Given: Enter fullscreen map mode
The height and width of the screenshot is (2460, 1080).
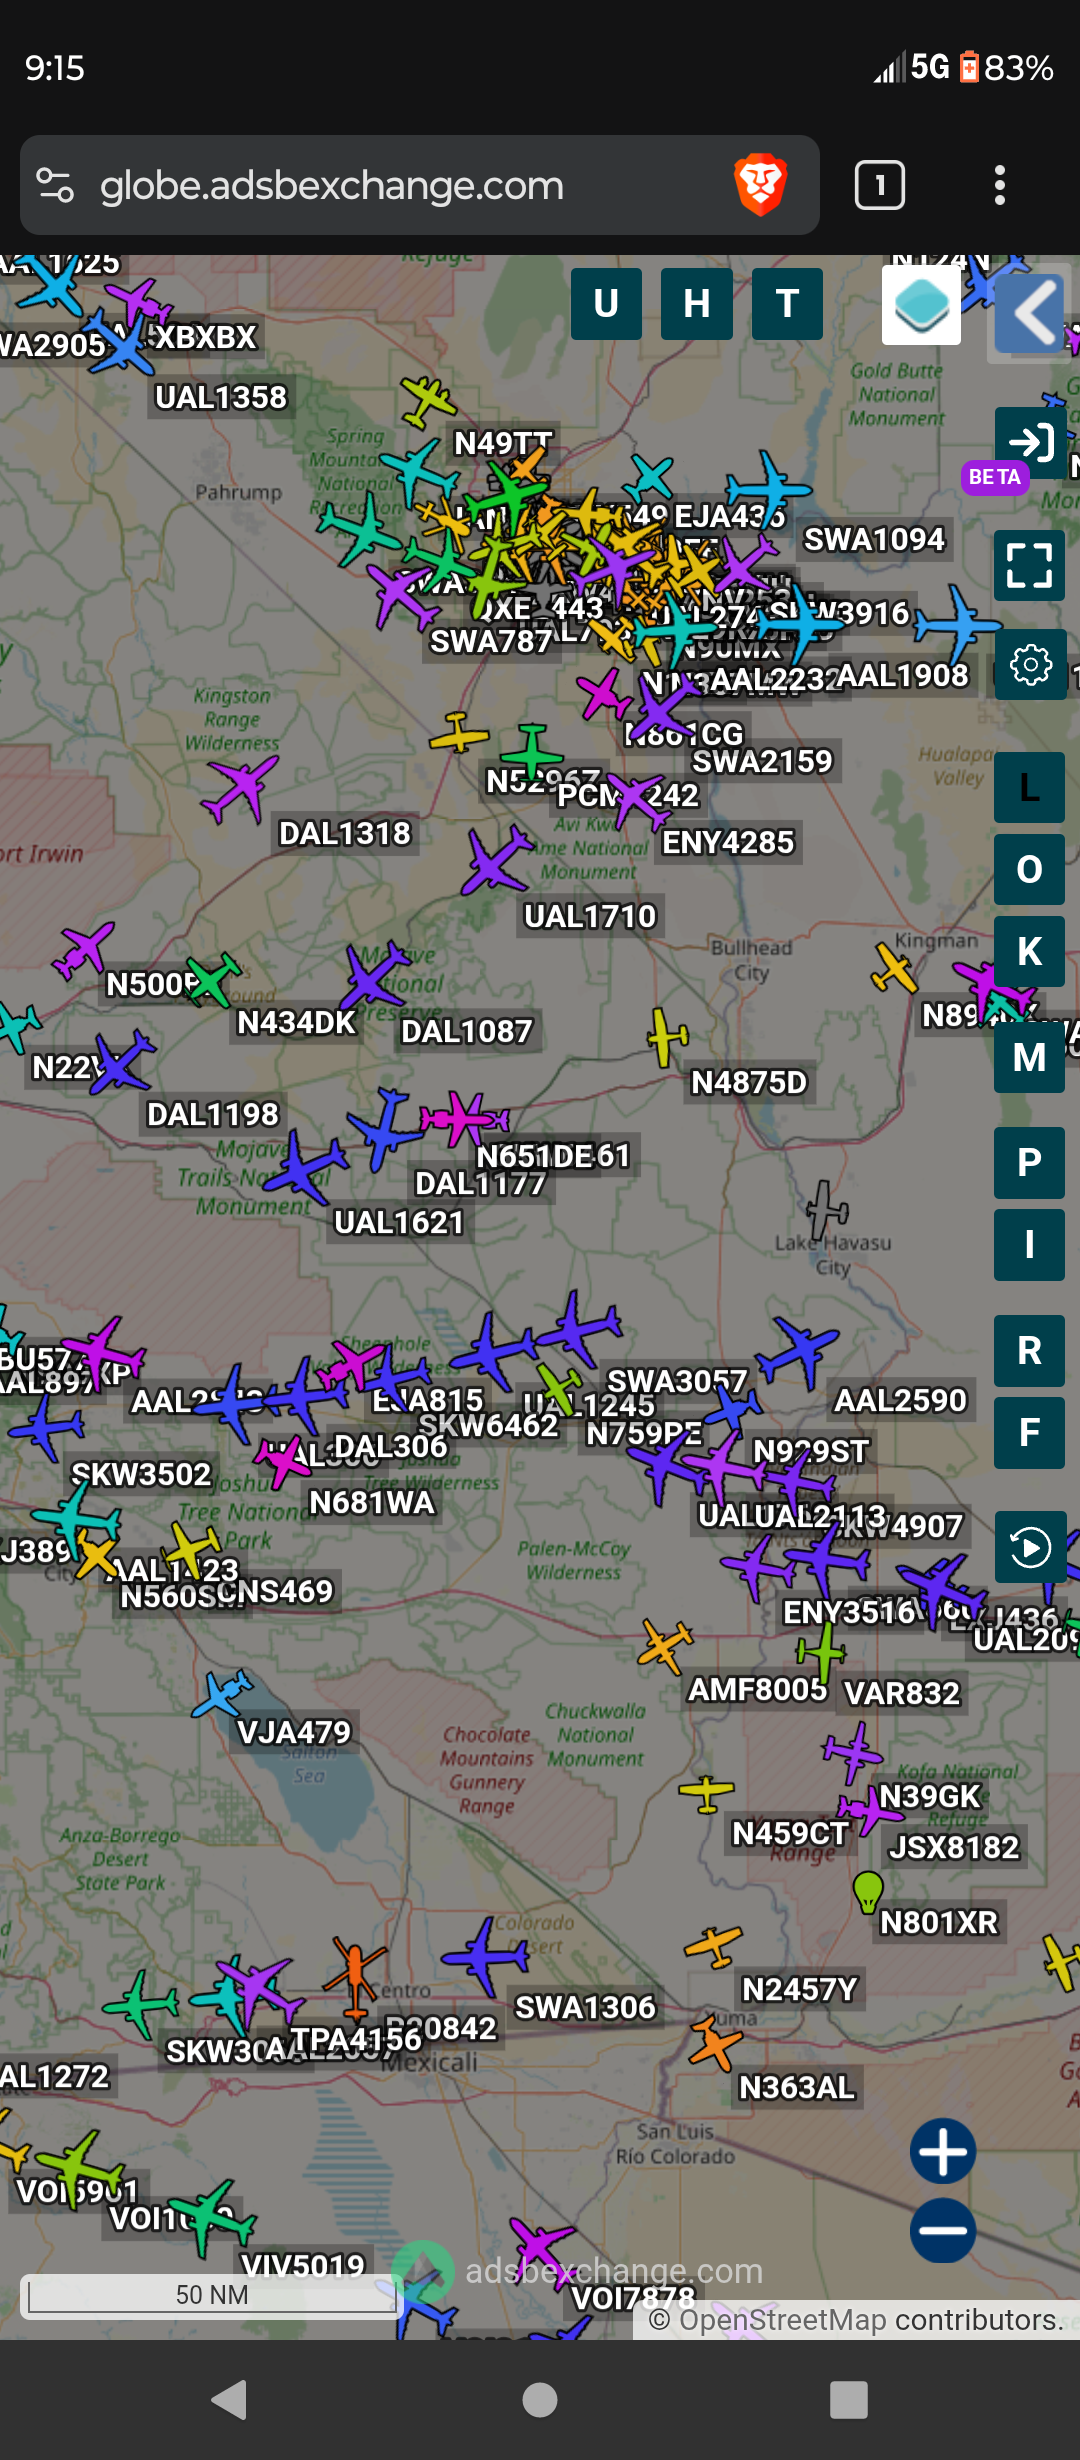Looking at the screenshot, I should (1029, 565).
